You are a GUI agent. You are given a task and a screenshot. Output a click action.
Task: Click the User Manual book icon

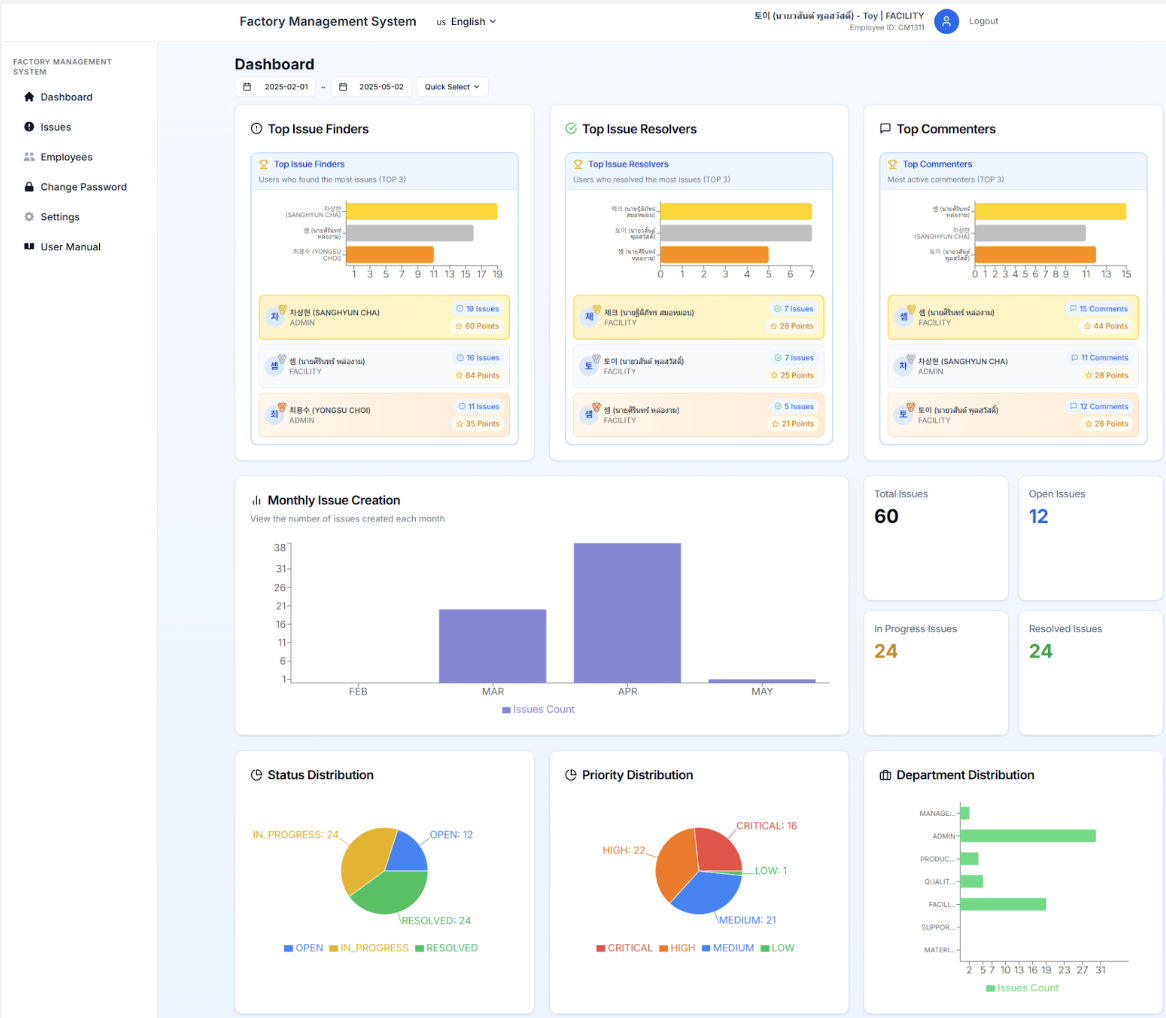pos(29,246)
